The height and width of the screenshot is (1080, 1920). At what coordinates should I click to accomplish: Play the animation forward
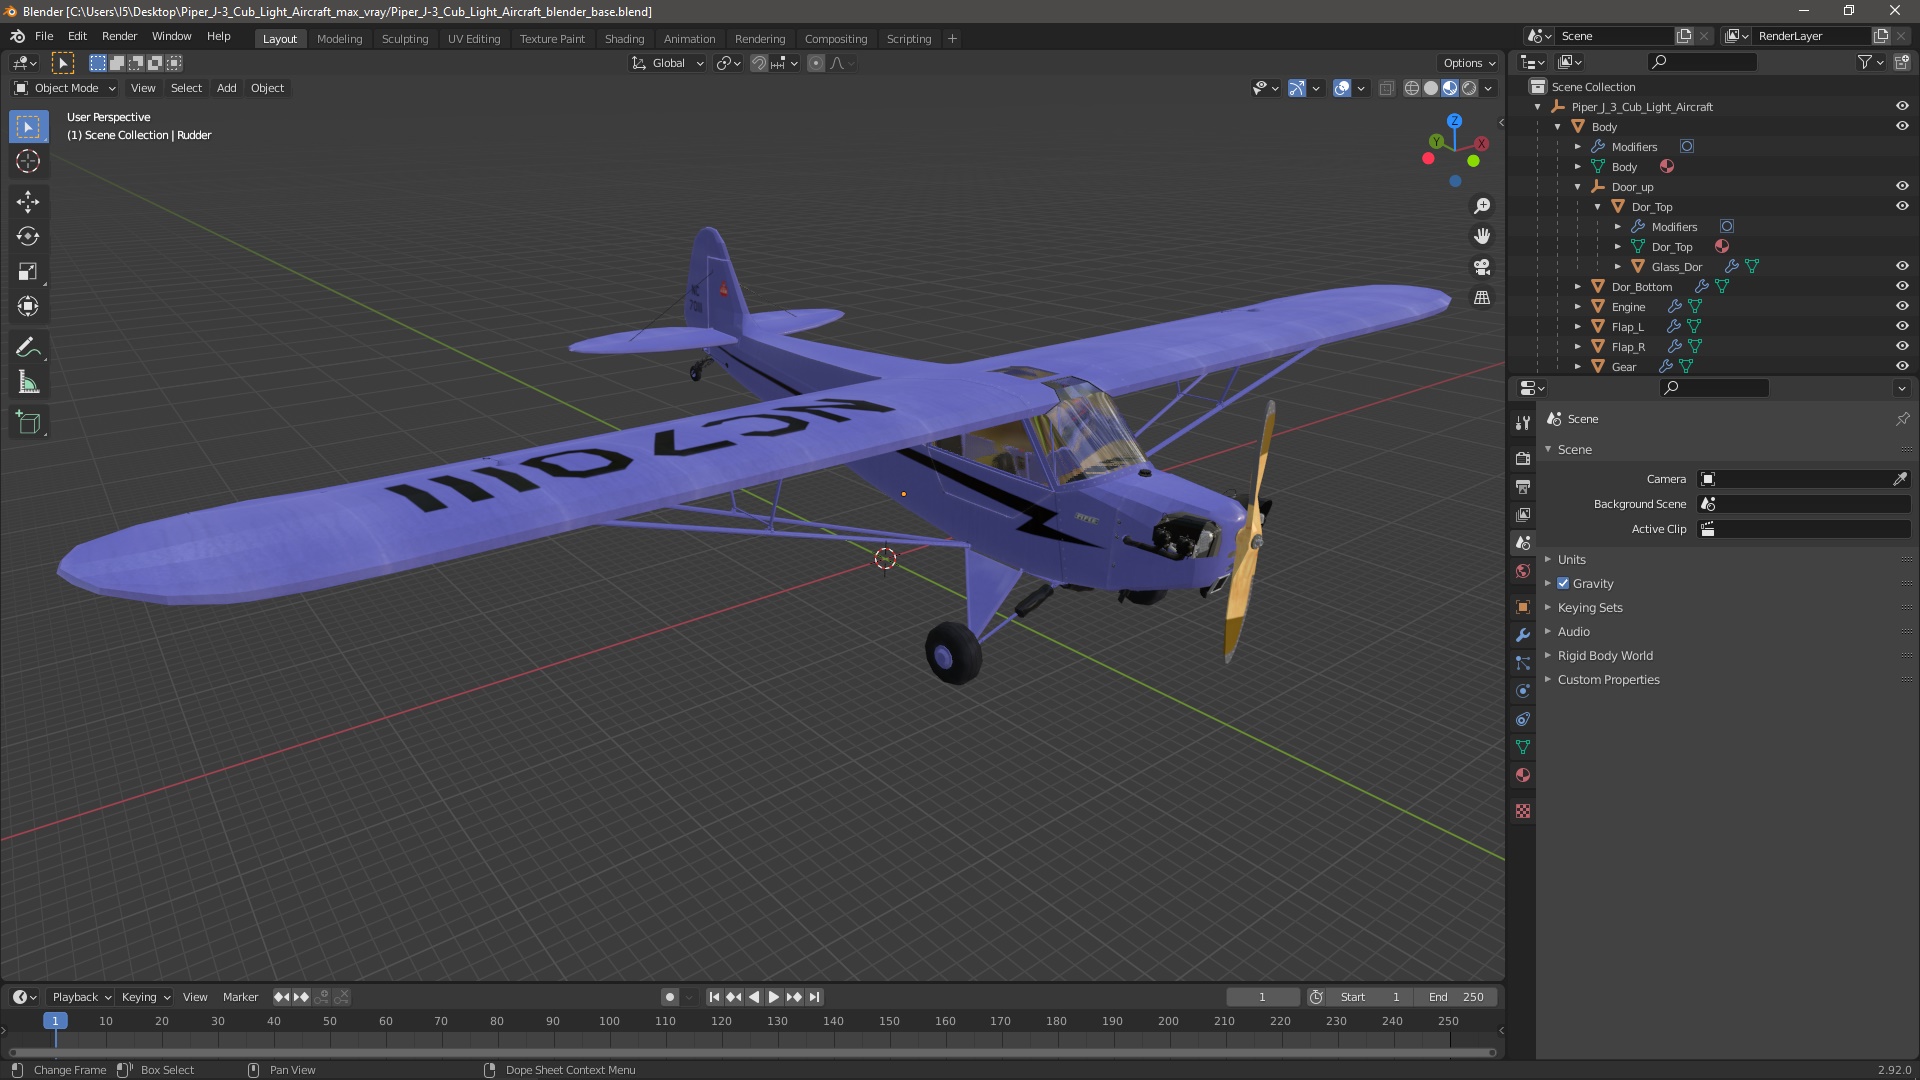point(774,997)
